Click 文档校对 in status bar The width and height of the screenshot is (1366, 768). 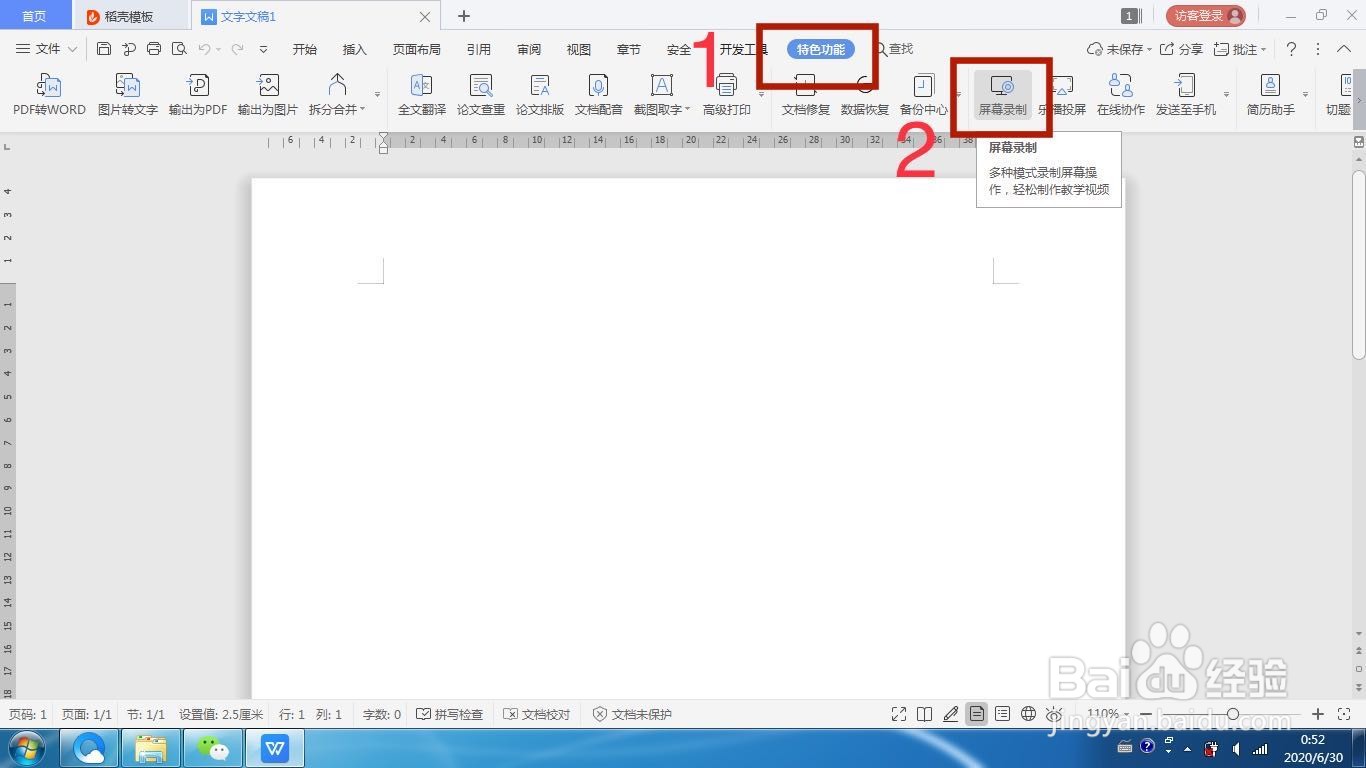coord(537,714)
